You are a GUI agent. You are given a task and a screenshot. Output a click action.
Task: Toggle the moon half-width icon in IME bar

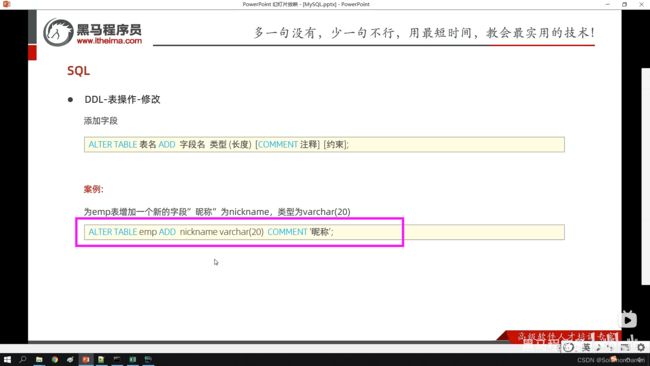tap(598, 347)
